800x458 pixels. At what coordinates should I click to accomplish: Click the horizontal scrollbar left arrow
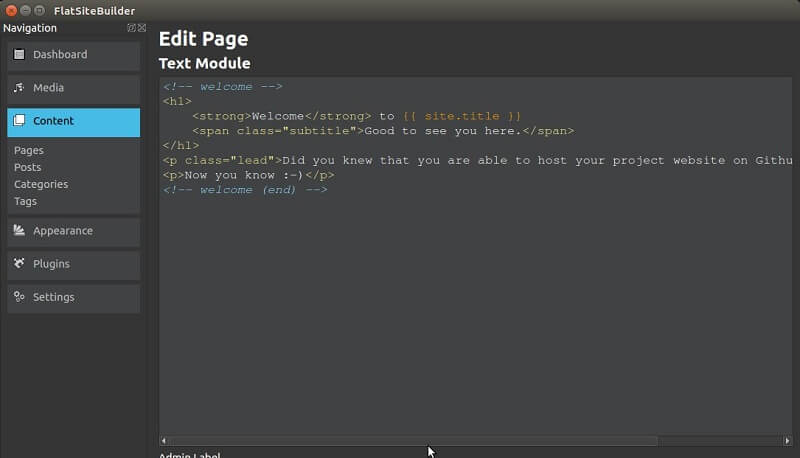(164, 441)
